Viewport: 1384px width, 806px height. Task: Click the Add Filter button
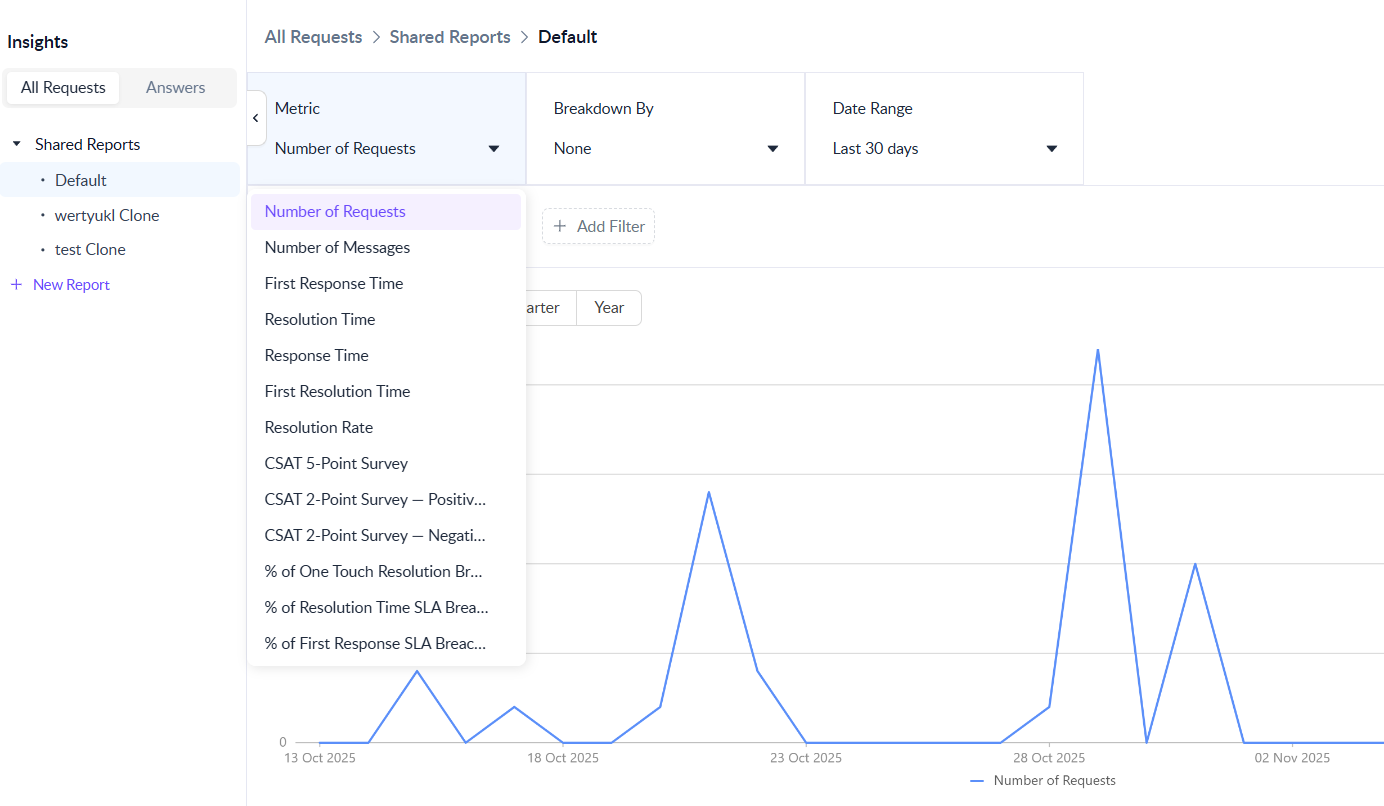coord(599,226)
